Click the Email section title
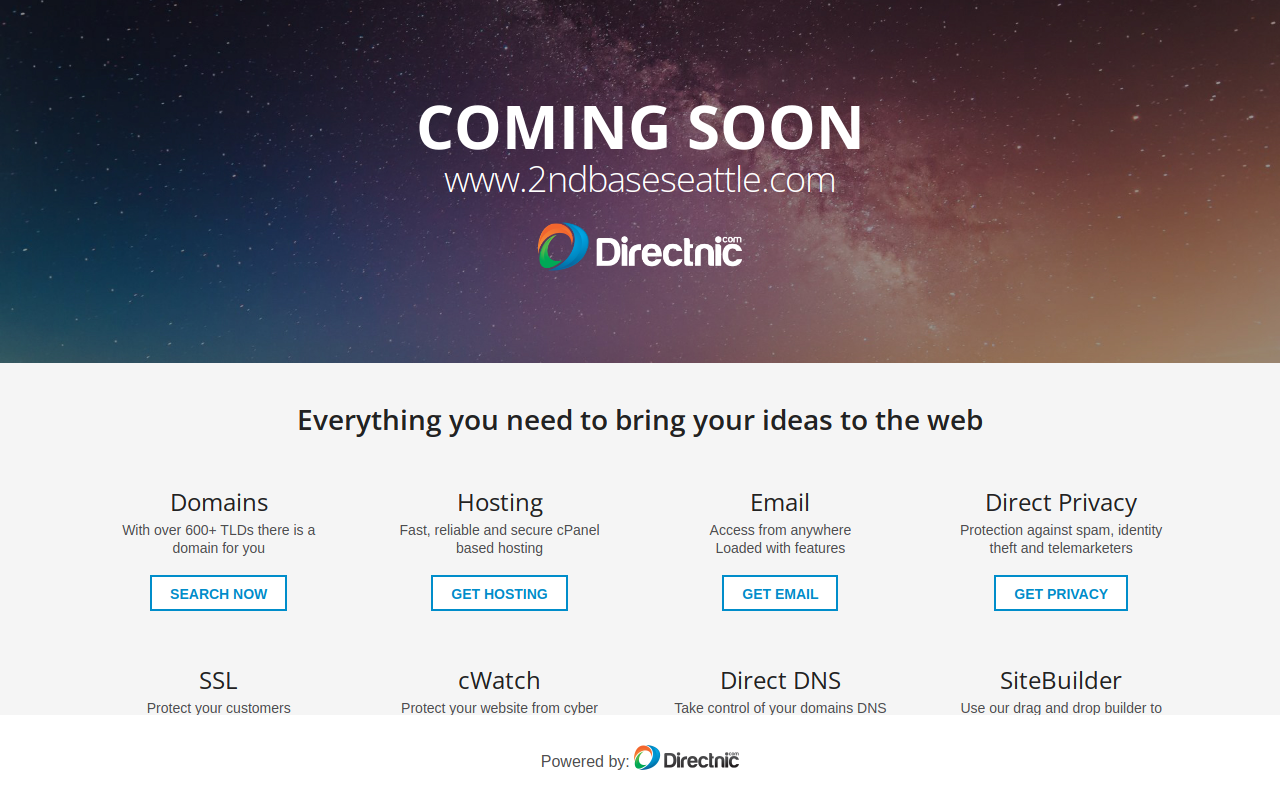The image size is (1280, 800). pyautogui.click(x=780, y=502)
